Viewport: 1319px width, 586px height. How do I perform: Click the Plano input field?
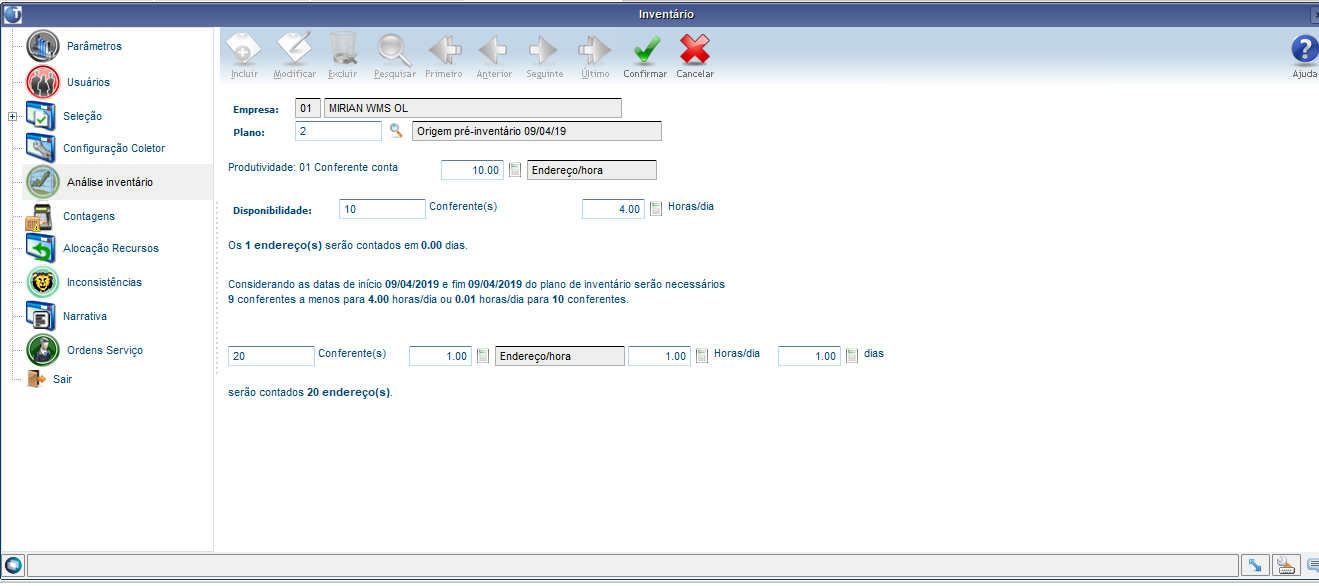point(339,131)
